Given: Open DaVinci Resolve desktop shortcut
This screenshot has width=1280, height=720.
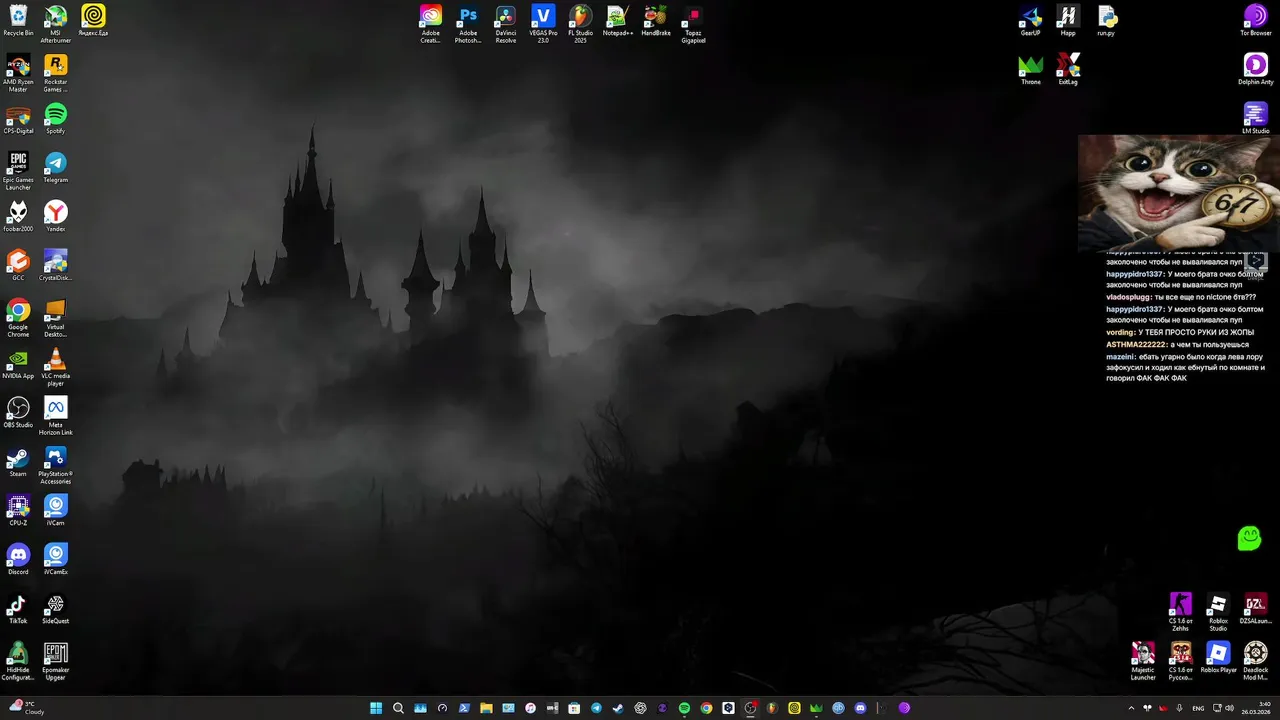Looking at the screenshot, I should coord(506,24).
